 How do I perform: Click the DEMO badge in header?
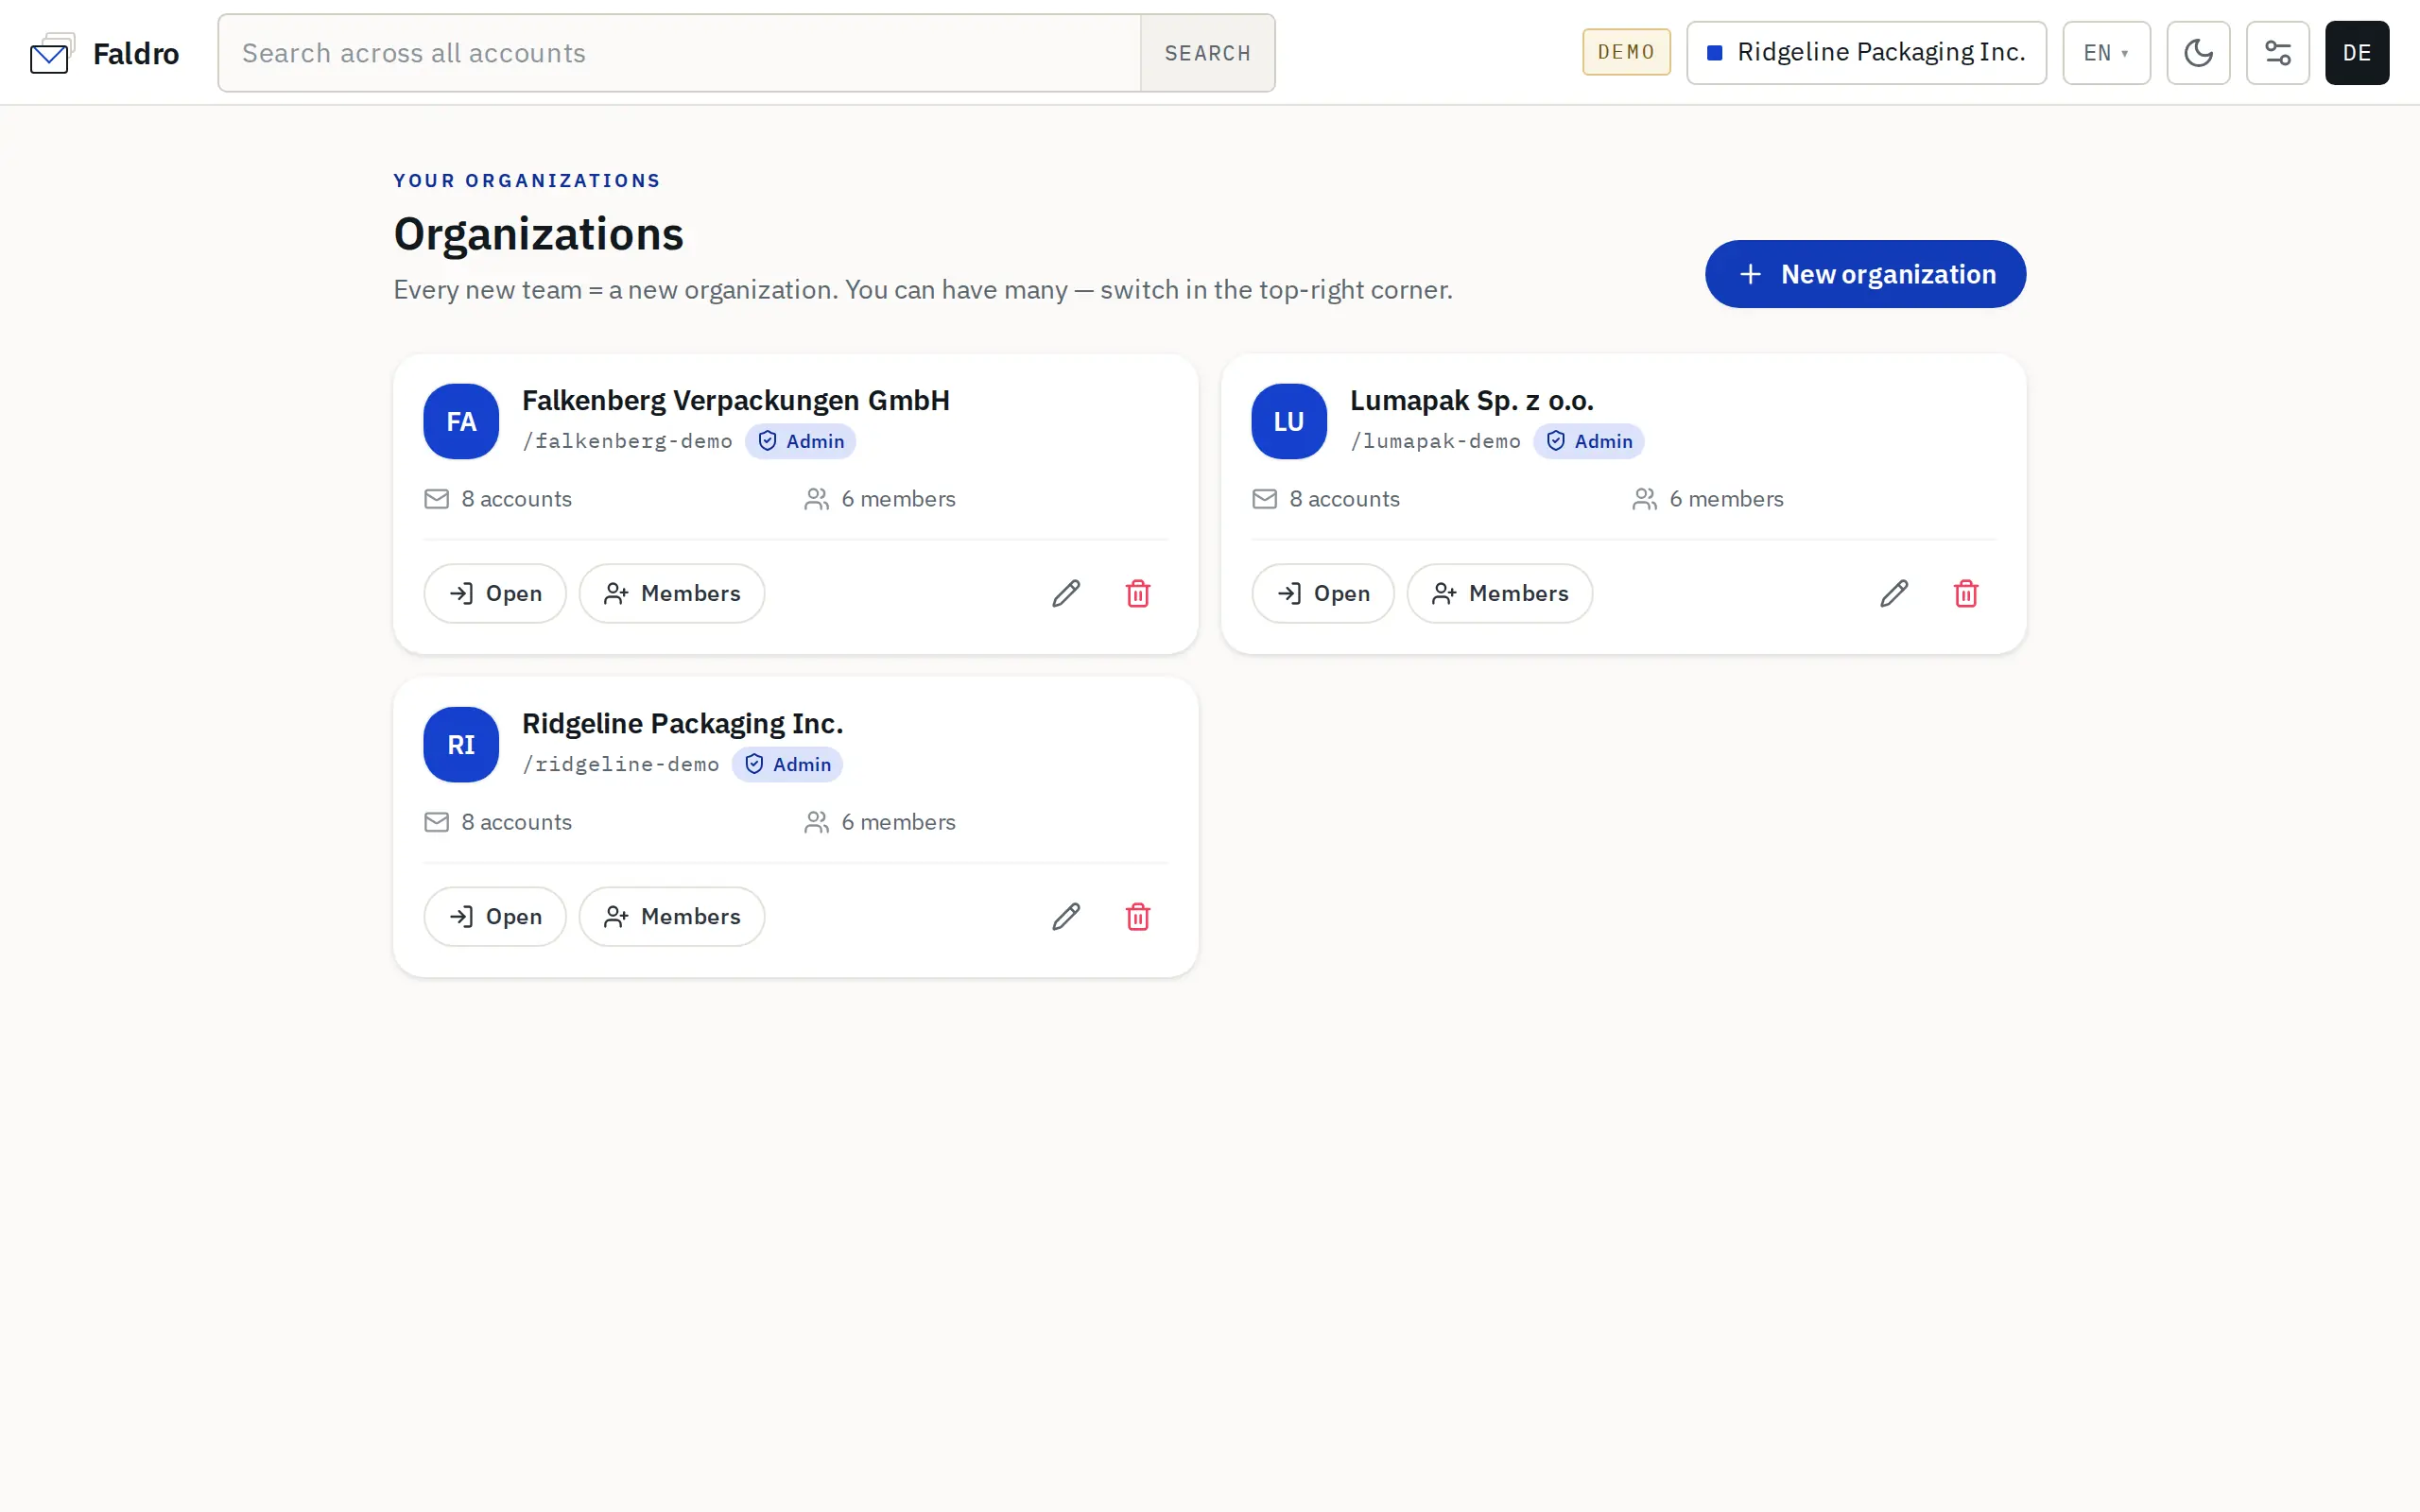click(1626, 52)
